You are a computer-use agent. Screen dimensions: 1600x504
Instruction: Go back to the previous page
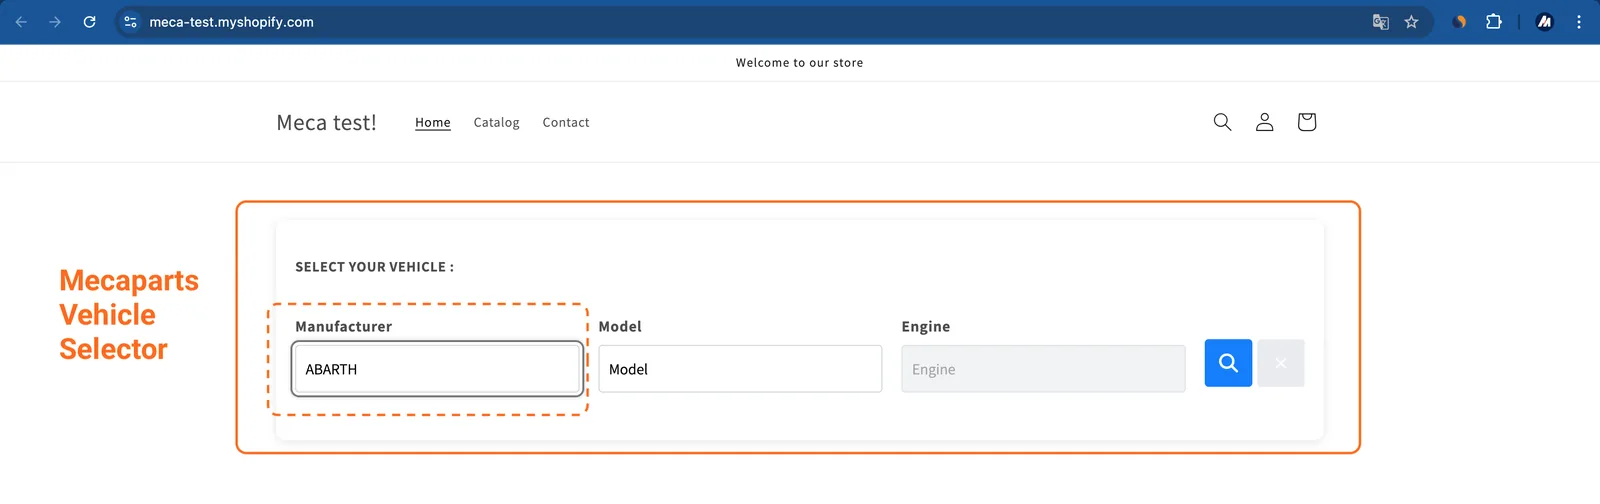pos(21,22)
